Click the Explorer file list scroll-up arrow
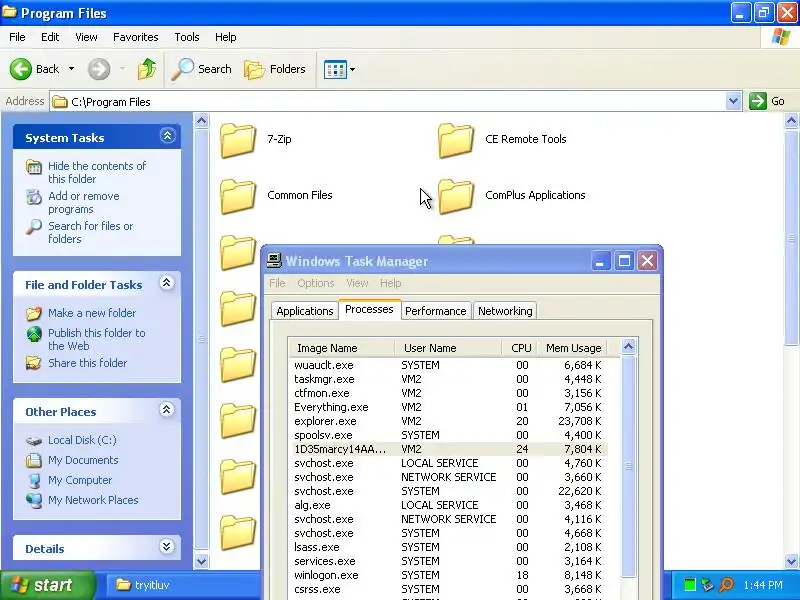This screenshot has width=800, height=600. point(791,121)
